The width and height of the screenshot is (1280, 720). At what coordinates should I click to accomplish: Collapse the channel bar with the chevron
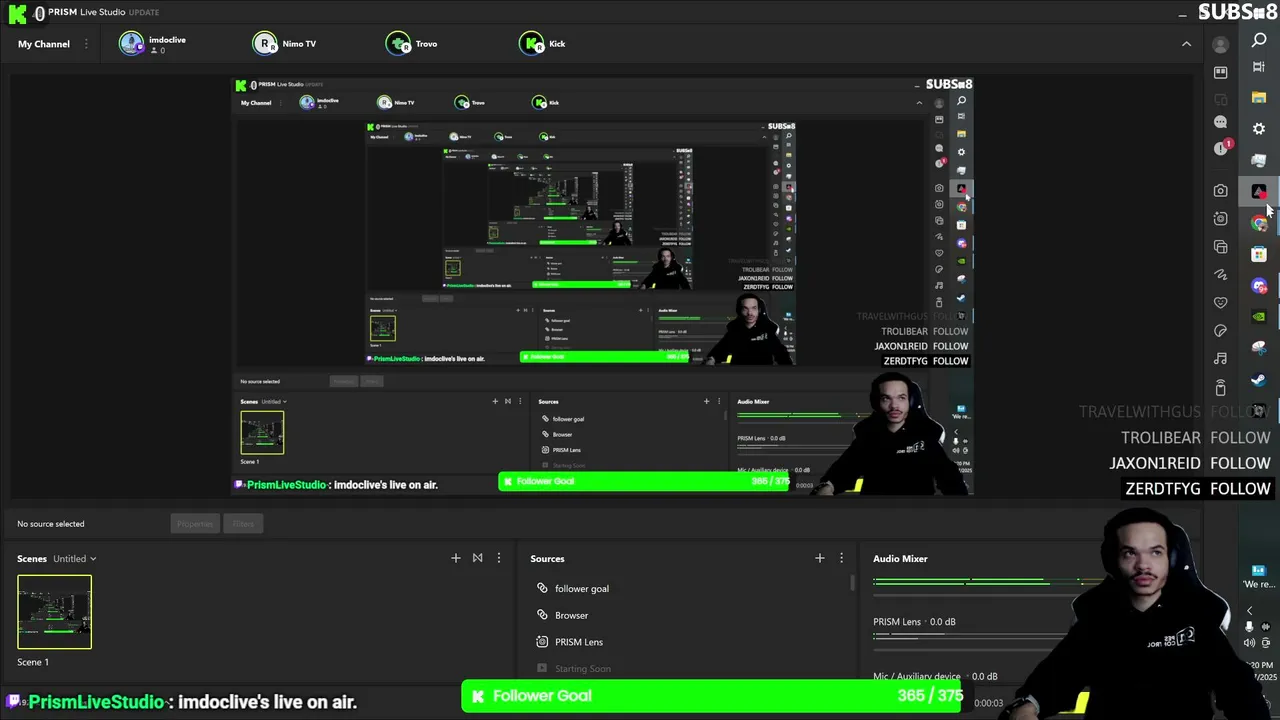point(1186,44)
